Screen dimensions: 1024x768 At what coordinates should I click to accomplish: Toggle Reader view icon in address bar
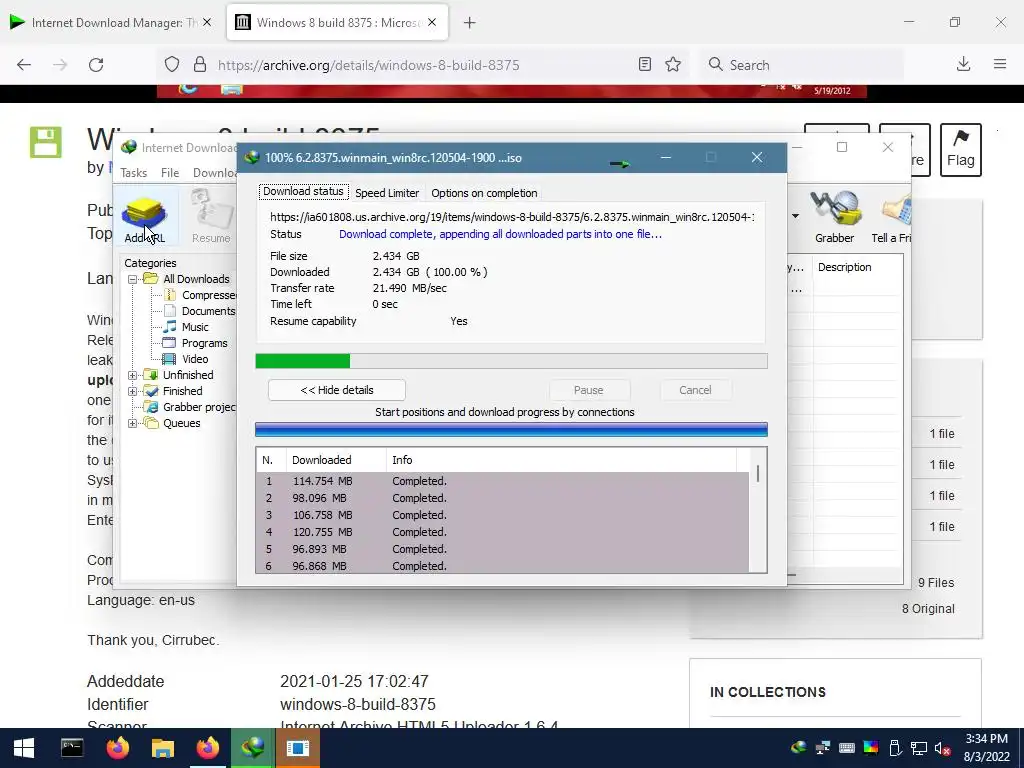(645, 64)
